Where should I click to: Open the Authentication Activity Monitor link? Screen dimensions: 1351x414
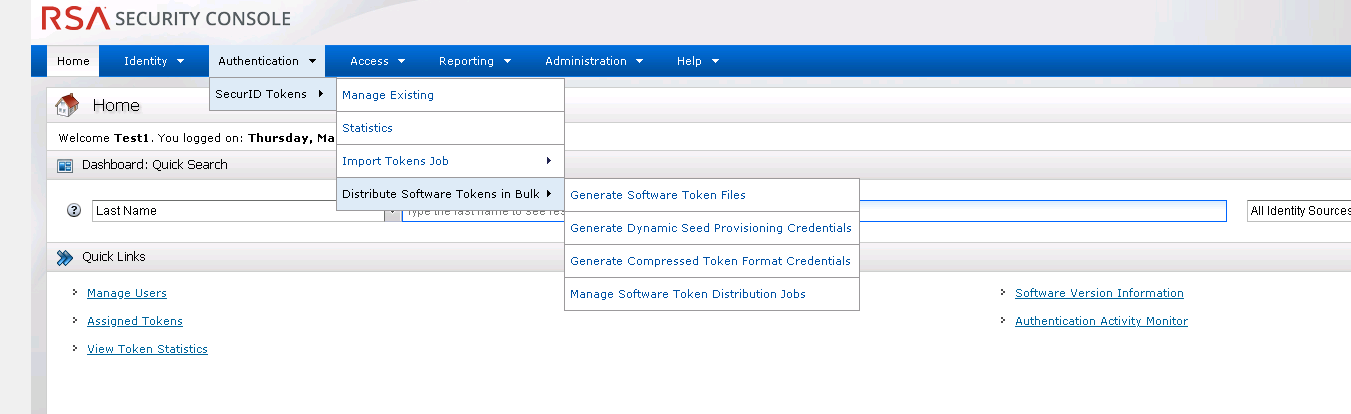(x=1101, y=321)
